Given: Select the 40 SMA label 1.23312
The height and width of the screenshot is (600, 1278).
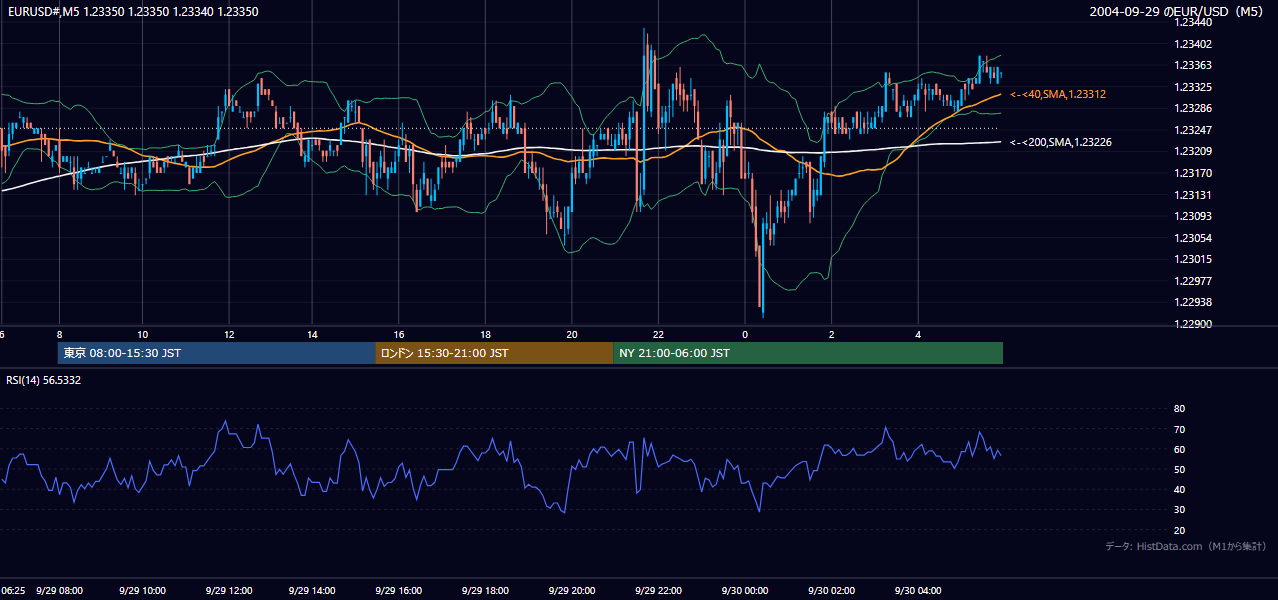Looking at the screenshot, I should click(x=1058, y=94).
